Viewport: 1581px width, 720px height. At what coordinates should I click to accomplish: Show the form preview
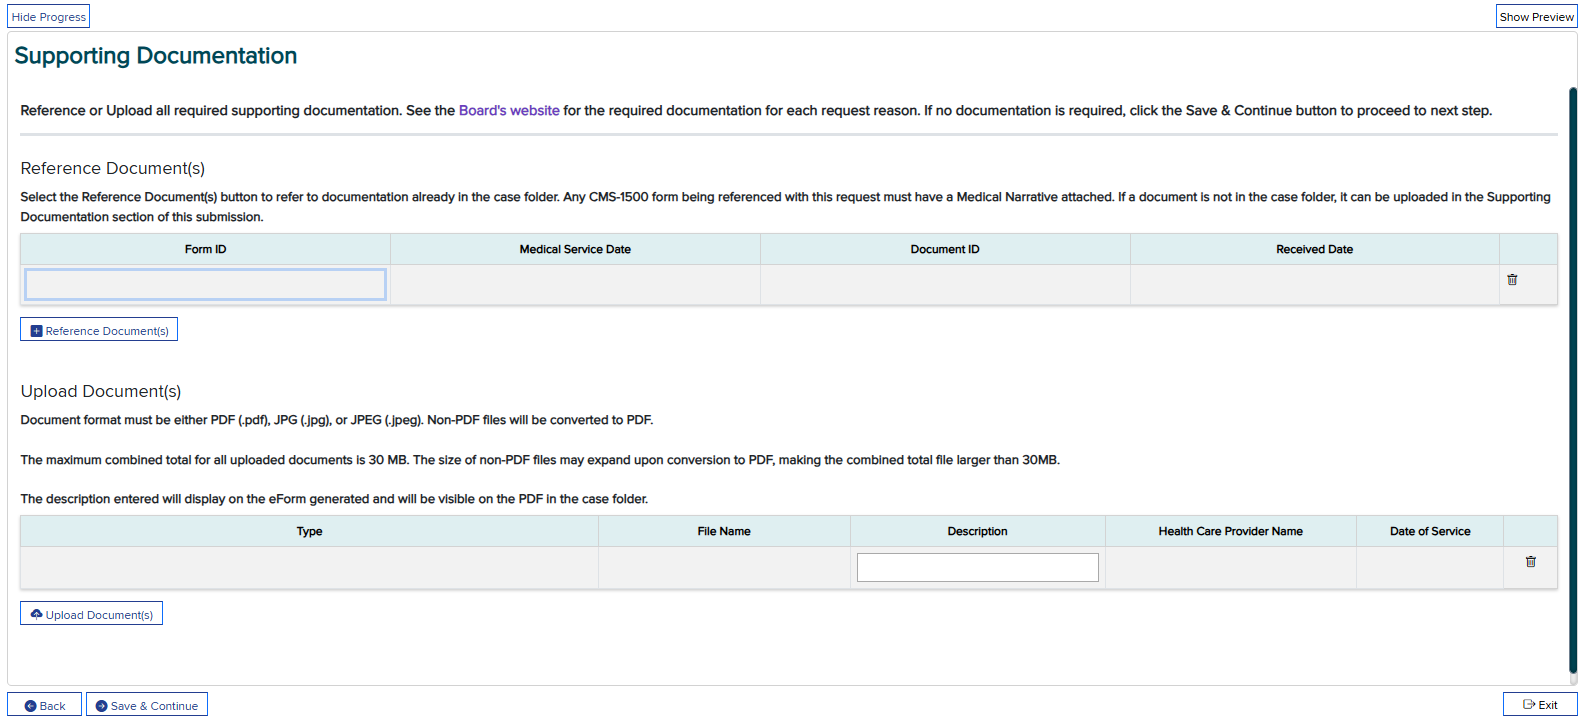click(1536, 17)
